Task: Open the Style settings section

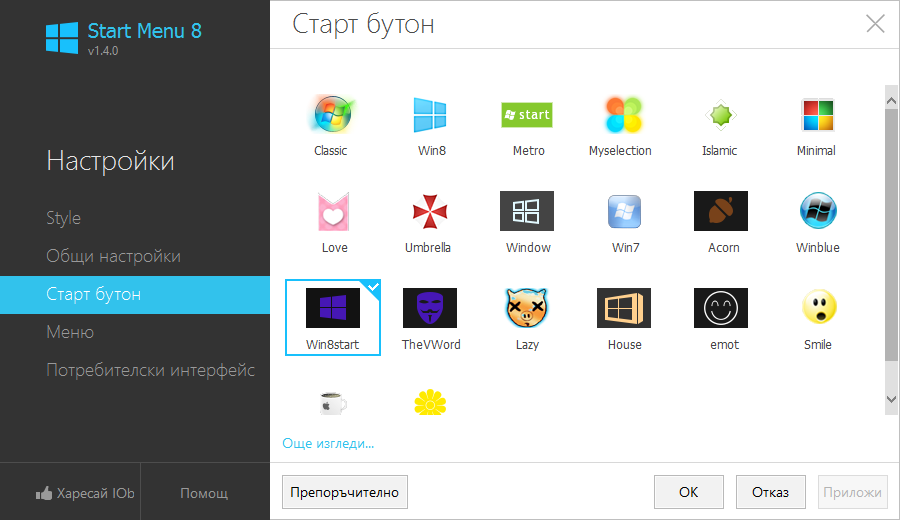Action: (64, 218)
